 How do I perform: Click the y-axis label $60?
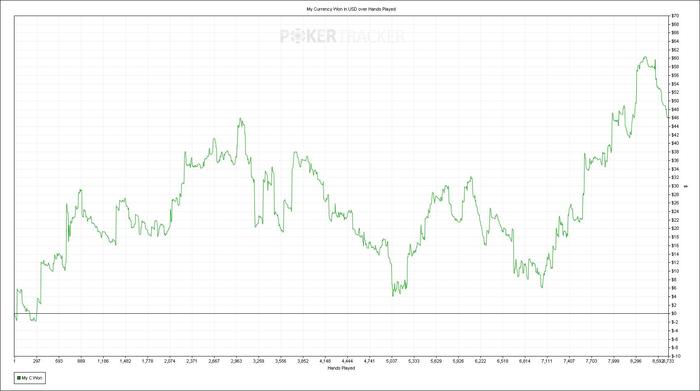pos(675,58)
